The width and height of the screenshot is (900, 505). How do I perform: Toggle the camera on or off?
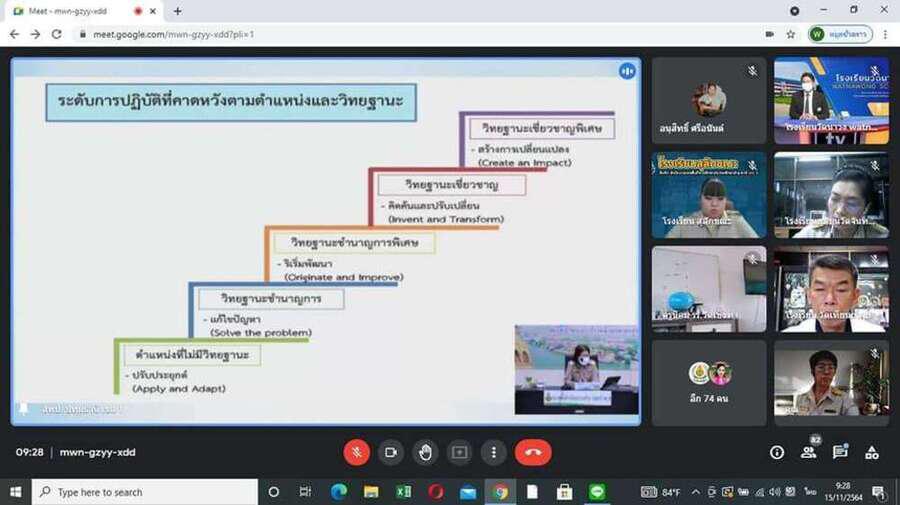pyautogui.click(x=391, y=452)
